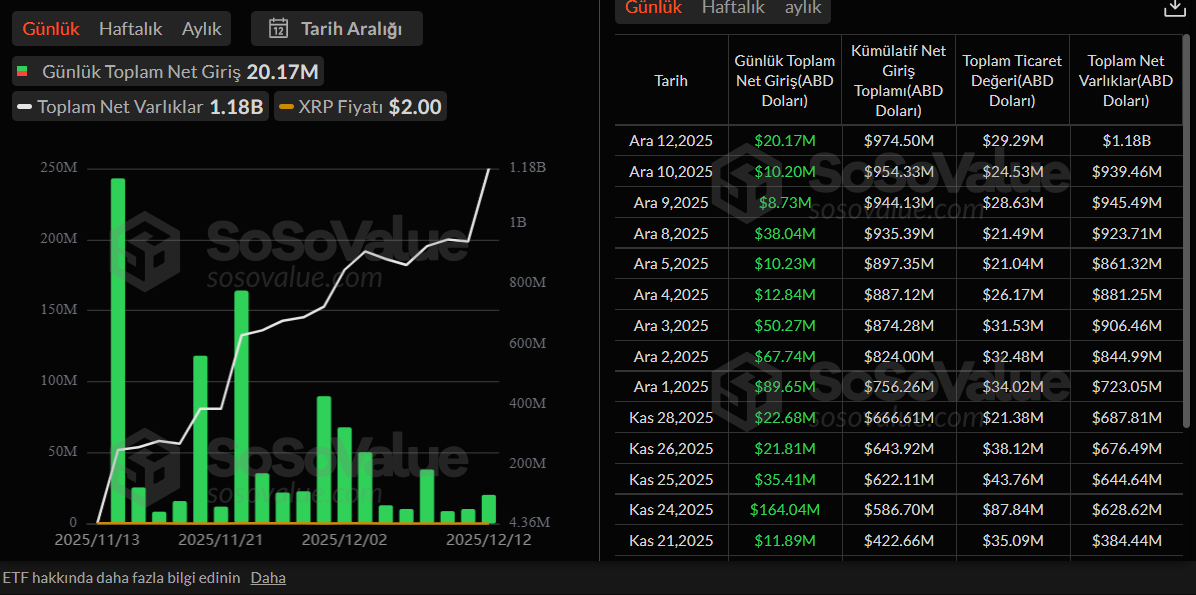Click the last green bar at 2025/12/12
Image resolution: width=1196 pixels, height=595 pixels.
(x=489, y=509)
